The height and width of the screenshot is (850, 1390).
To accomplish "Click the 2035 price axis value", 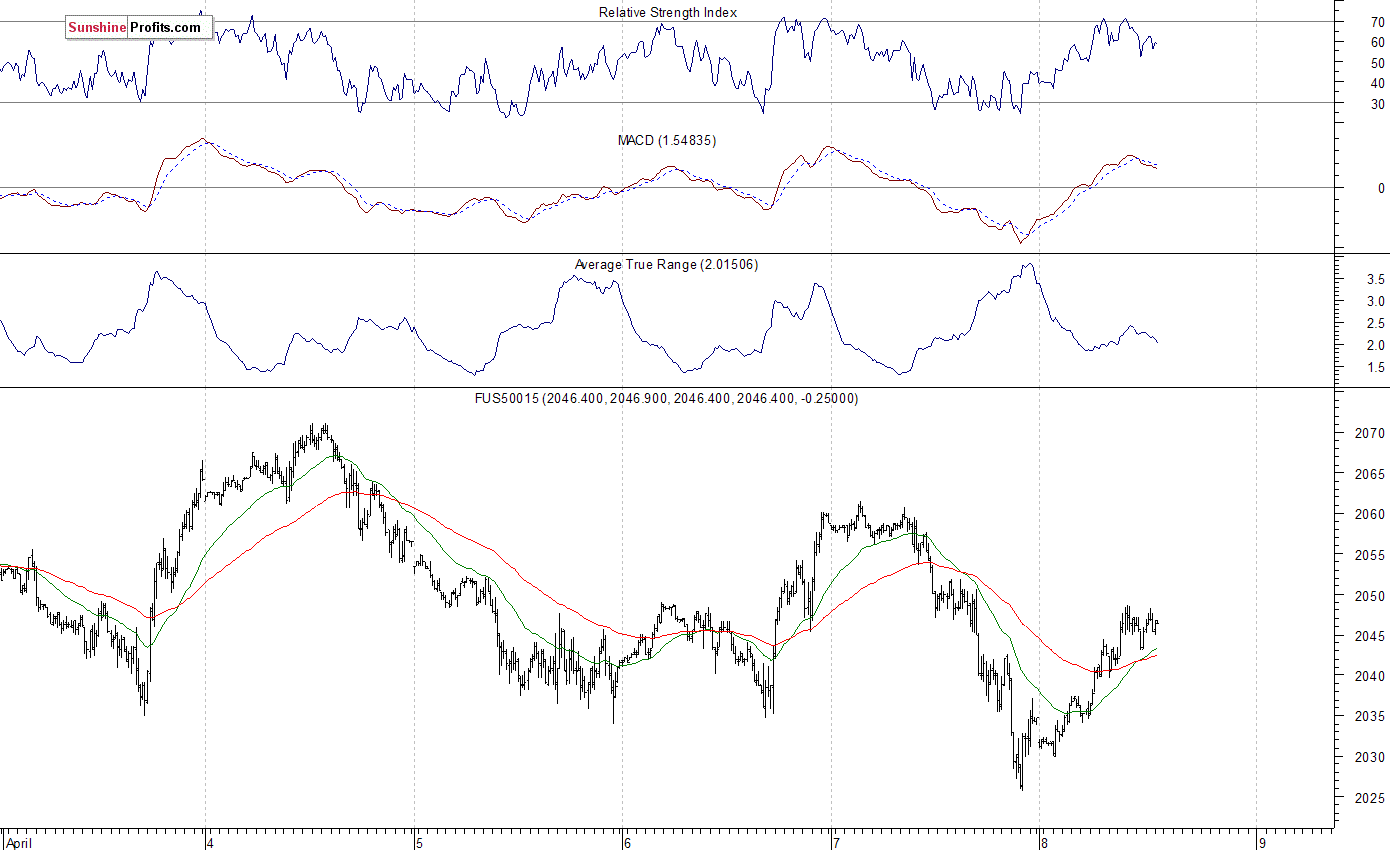I will point(1371,717).
